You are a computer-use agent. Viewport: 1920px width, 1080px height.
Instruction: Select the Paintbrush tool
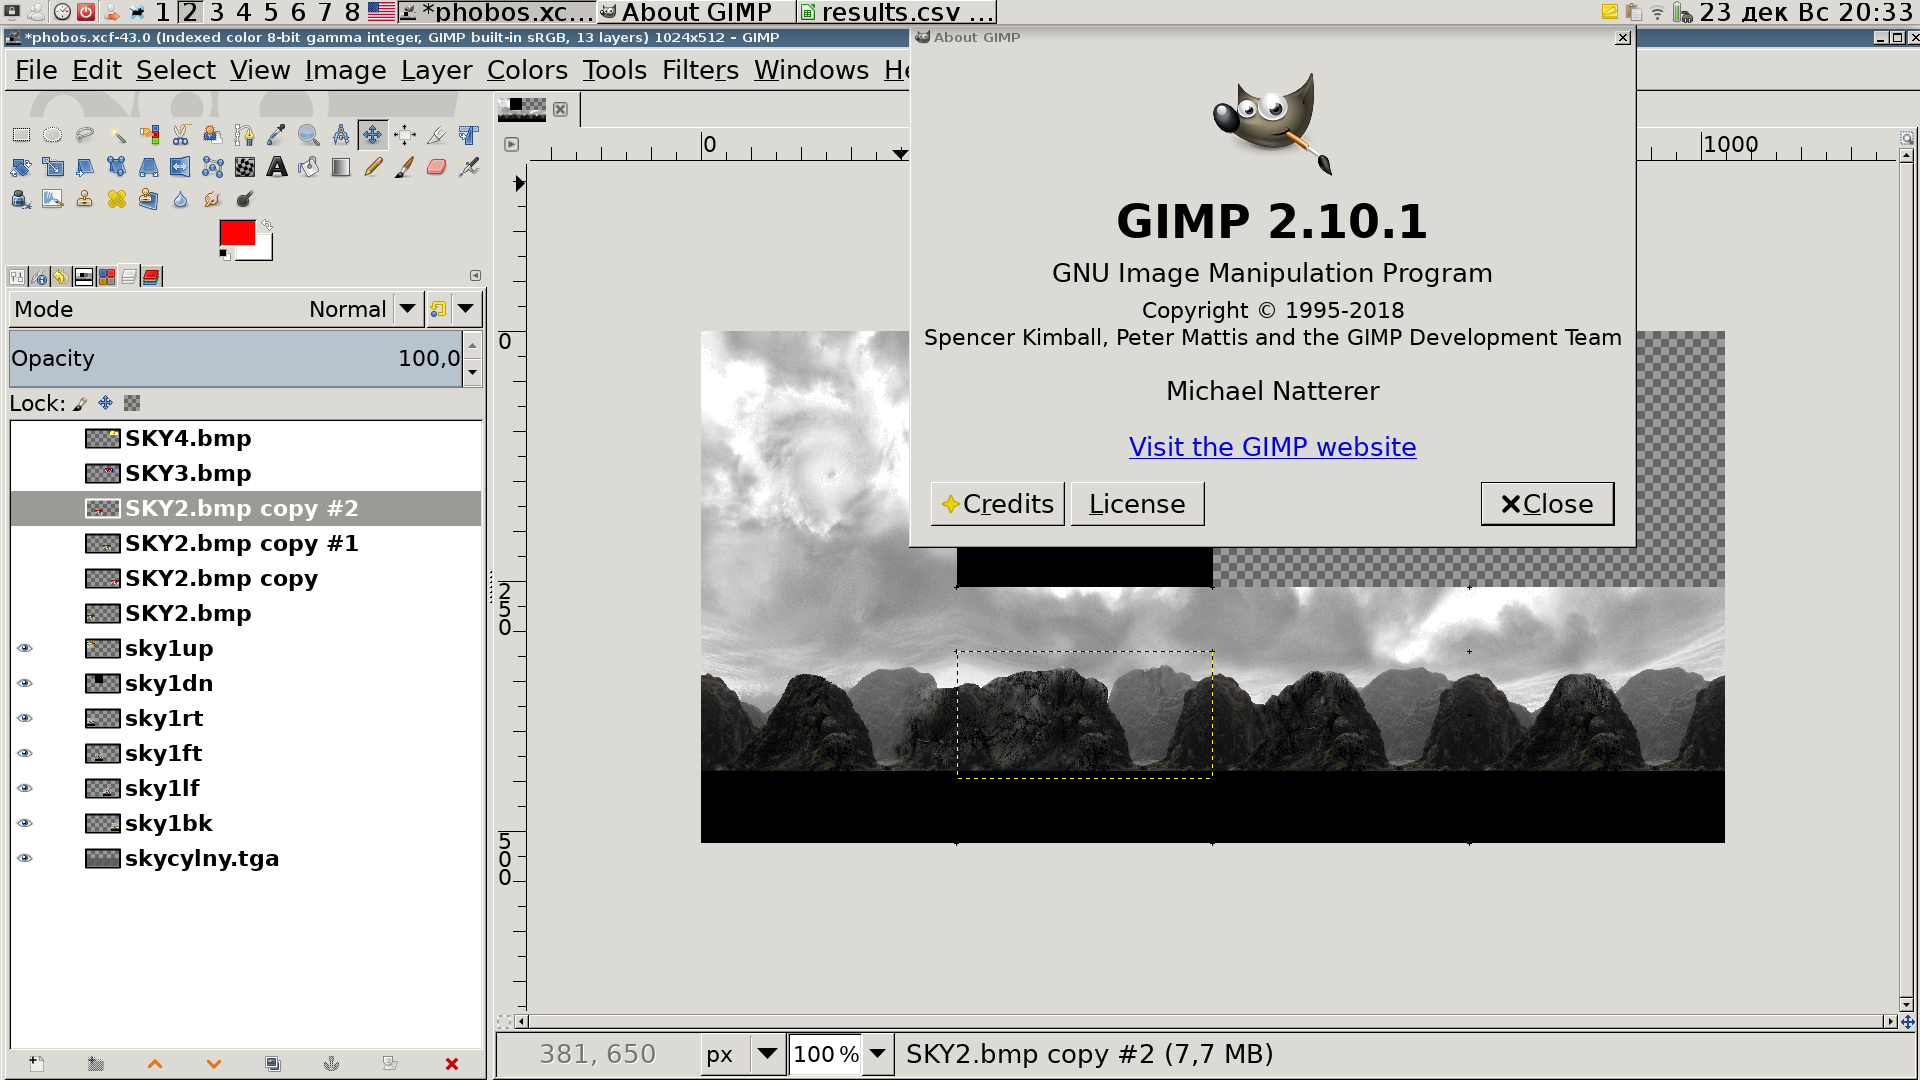(405, 167)
